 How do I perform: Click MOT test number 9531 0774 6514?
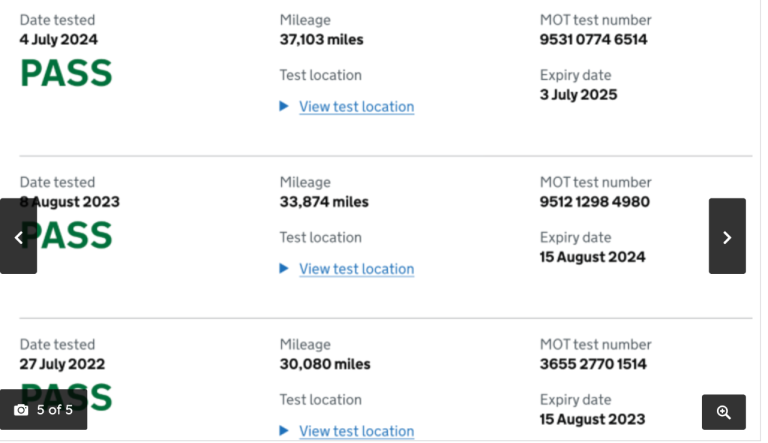[x=593, y=40]
